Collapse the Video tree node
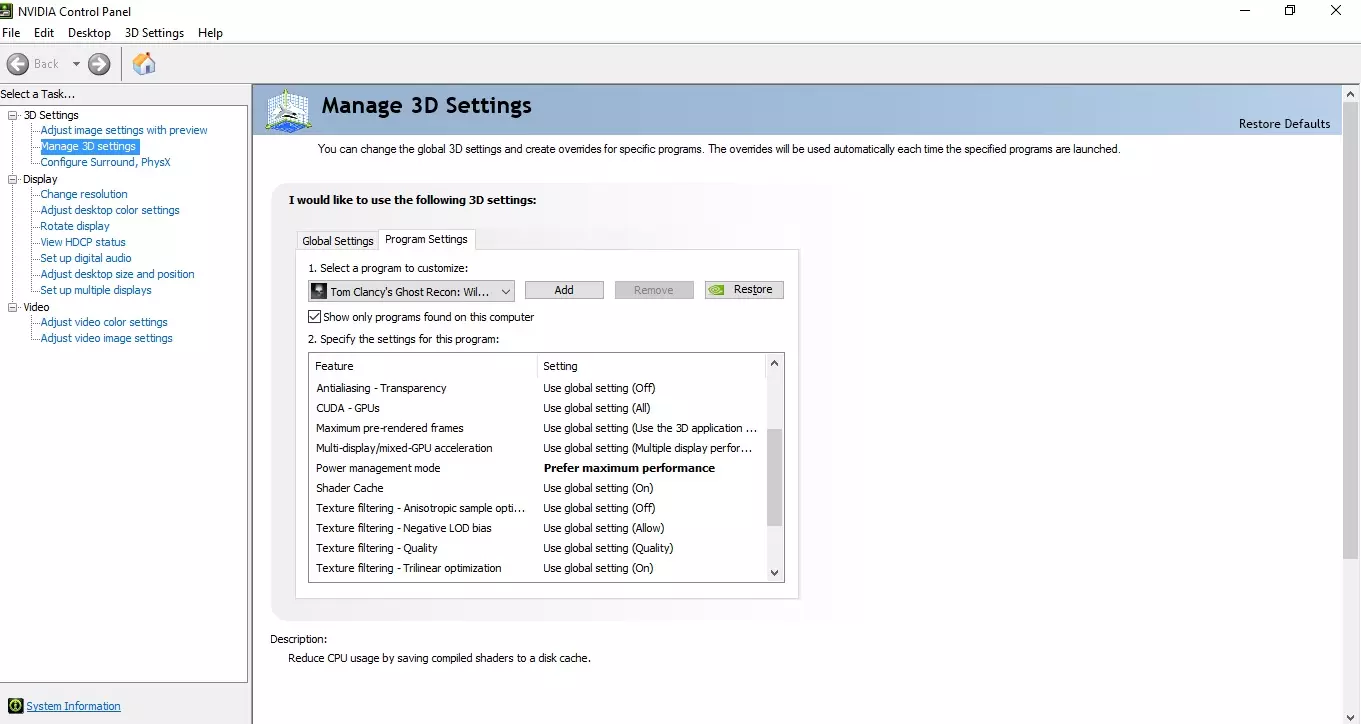The height and width of the screenshot is (724, 1361). [13, 307]
